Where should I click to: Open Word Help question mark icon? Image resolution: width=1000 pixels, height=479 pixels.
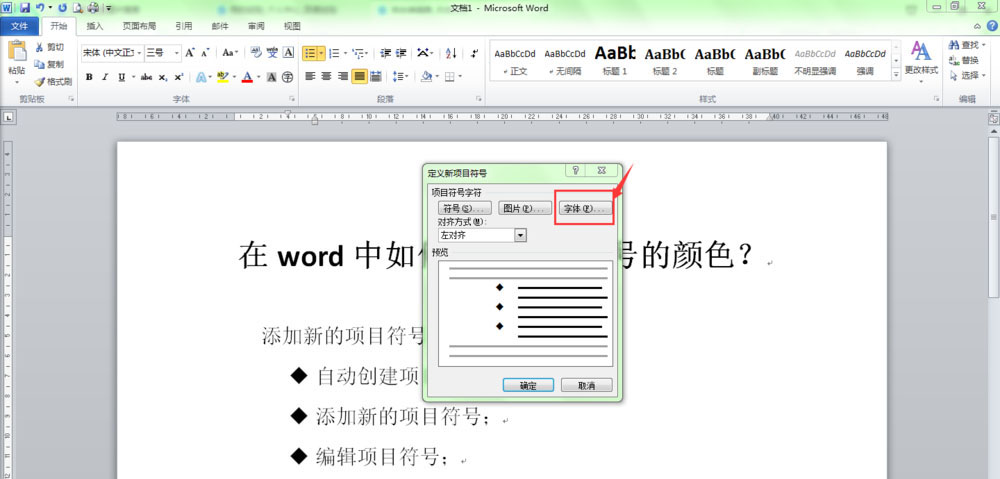(x=992, y=26)
